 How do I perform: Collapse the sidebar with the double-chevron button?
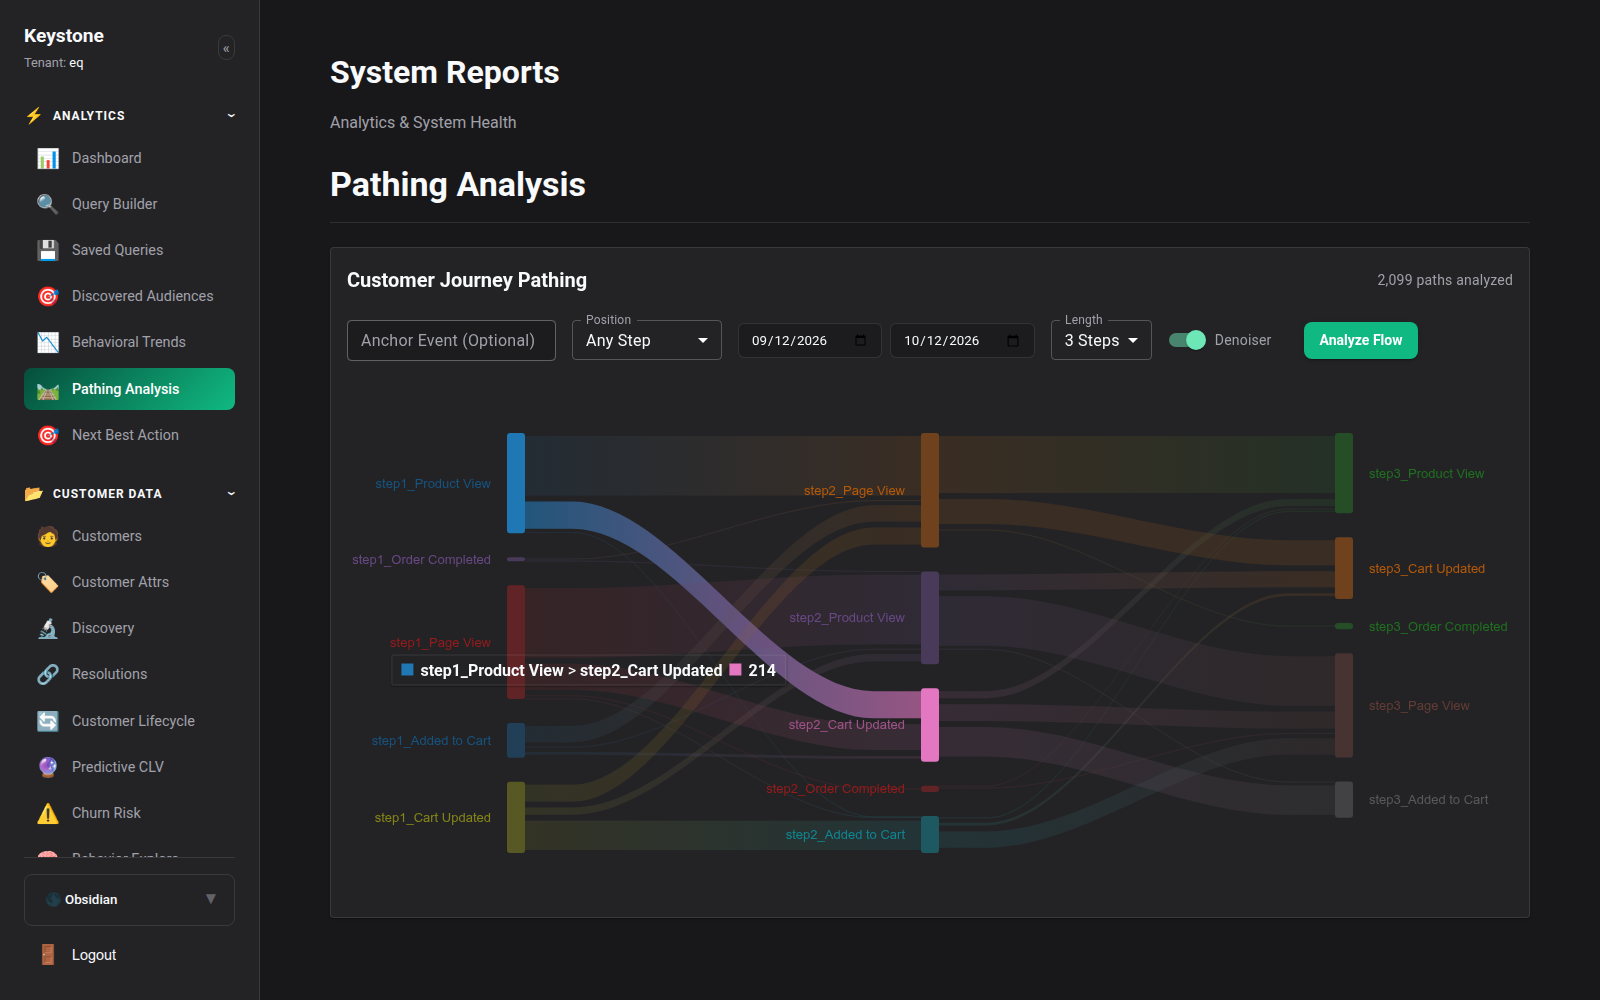(x=226, y=48)
